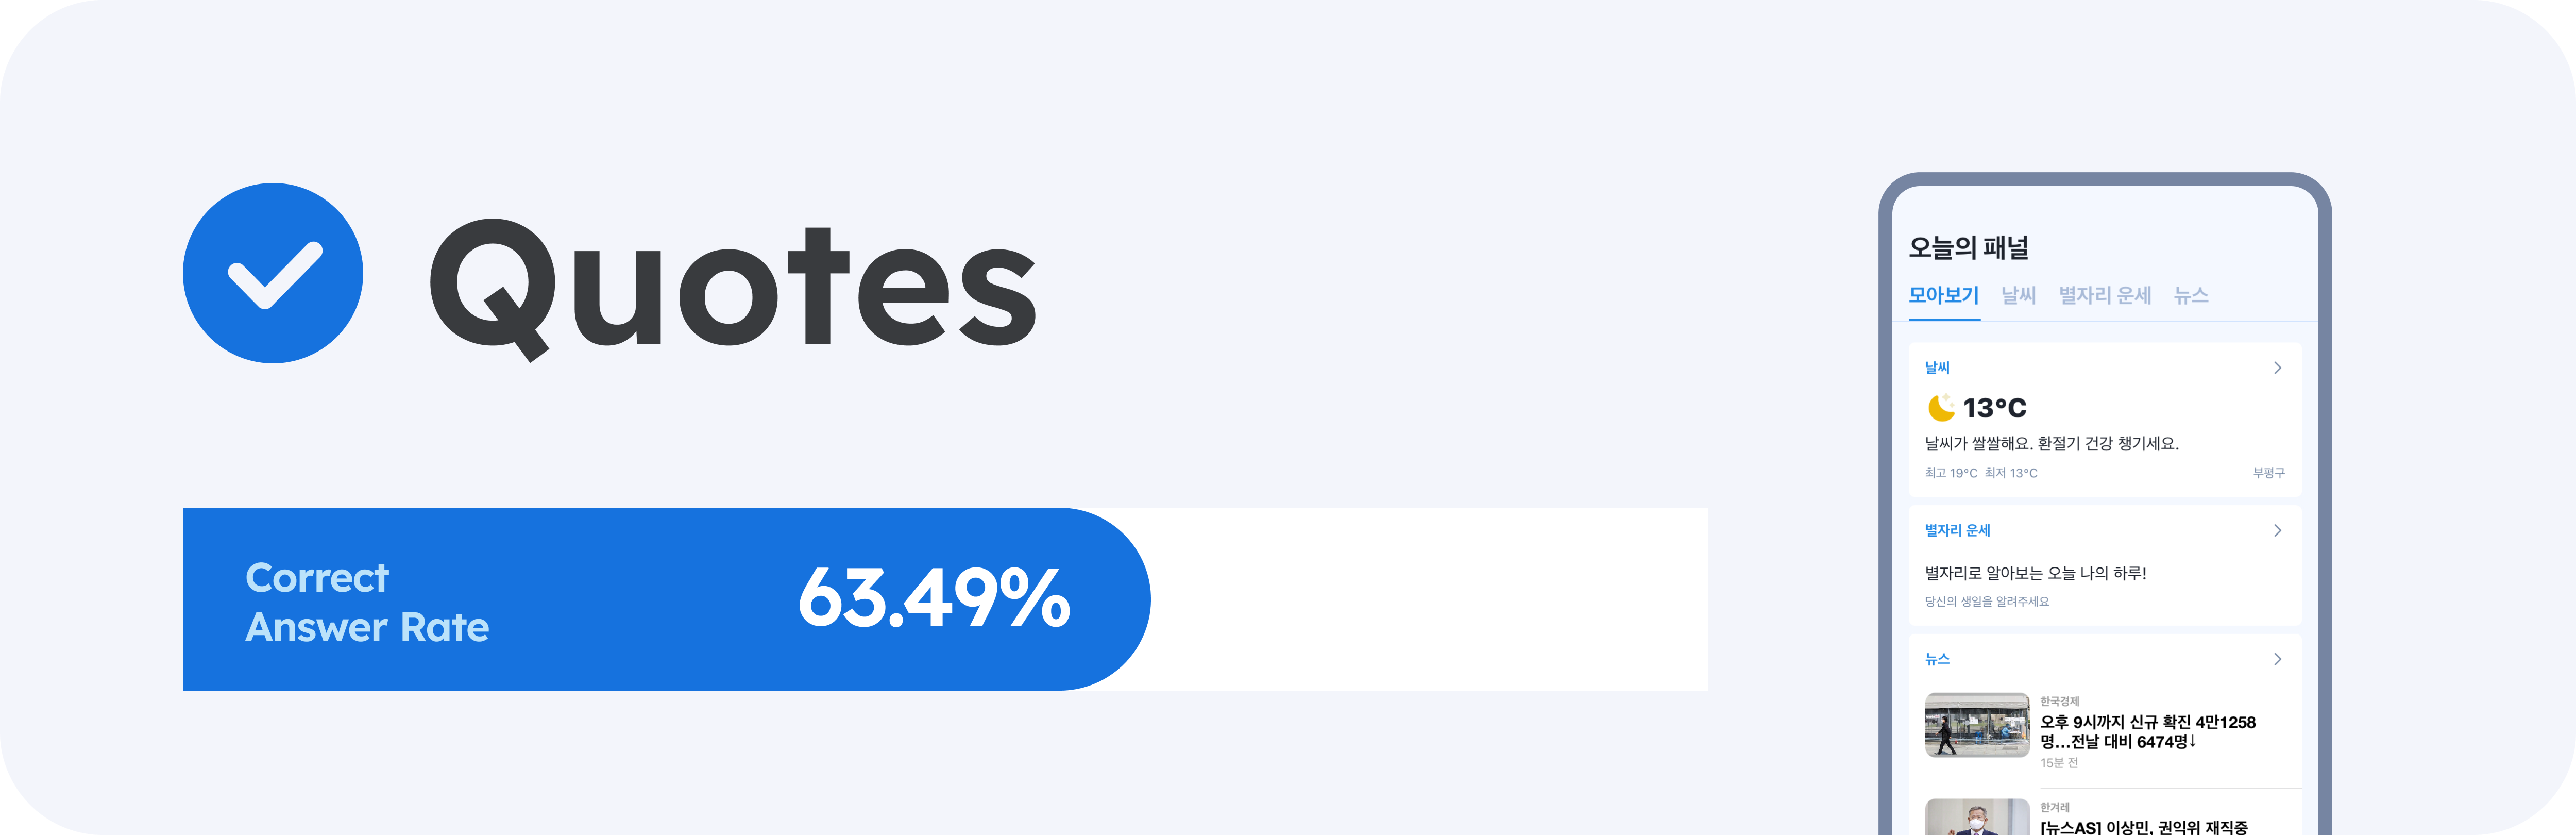Click the crescent moon weather icon

click(x=1941, y=408)
